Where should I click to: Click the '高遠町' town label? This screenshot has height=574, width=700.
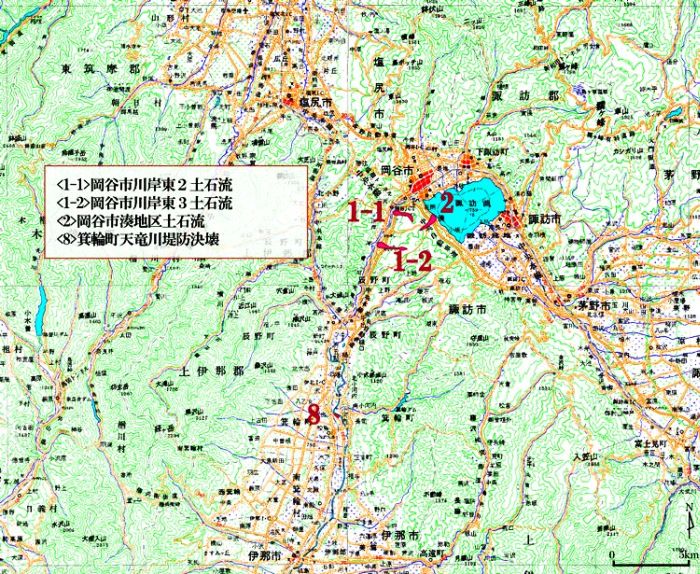433,553
